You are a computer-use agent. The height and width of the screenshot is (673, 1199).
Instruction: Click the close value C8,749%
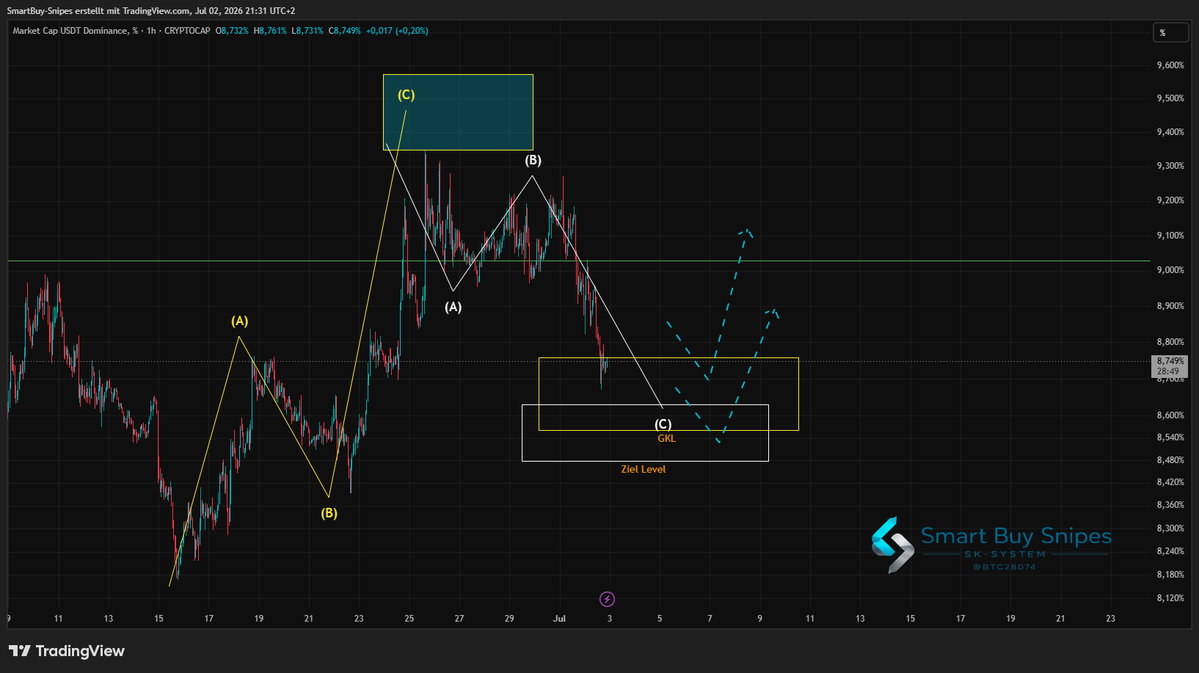(x=345, y=31)
